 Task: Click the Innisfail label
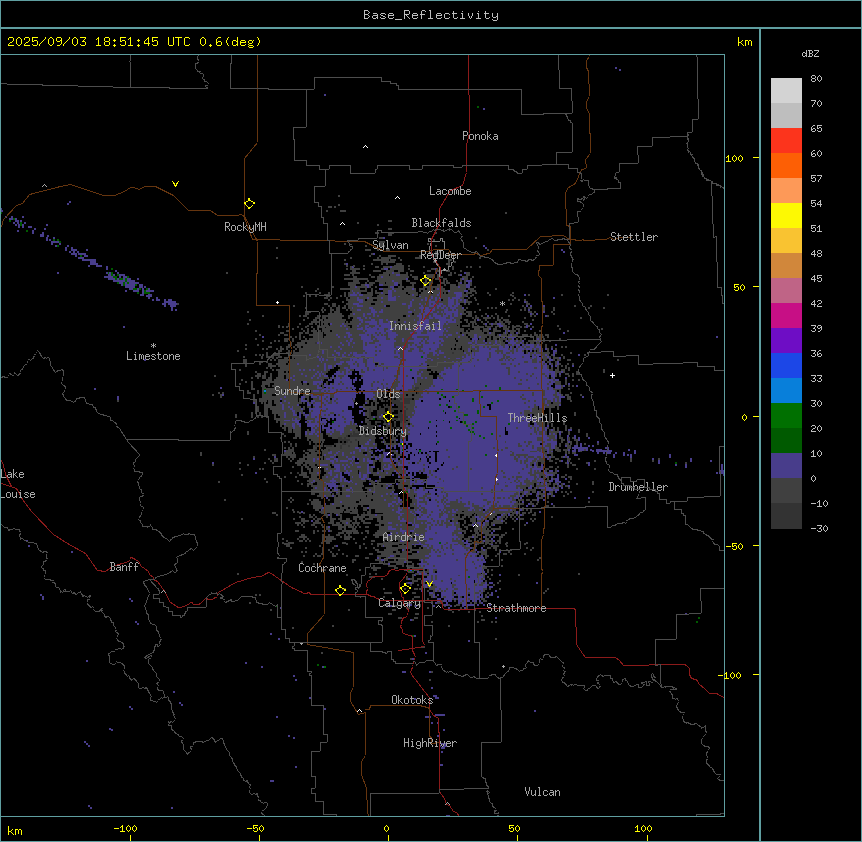pos(415,326)
